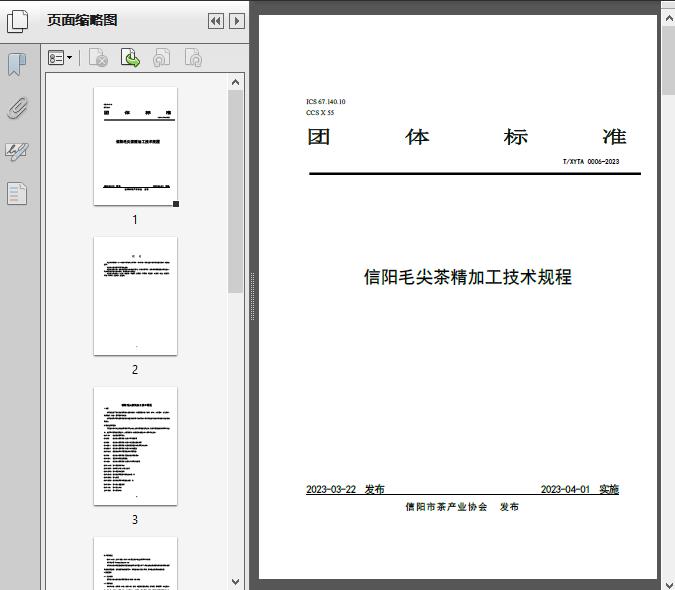The height and width of the screenshot is (590, 675).
Task: Click the text ICS 67.140.10
Action: [x=326, y=102]
